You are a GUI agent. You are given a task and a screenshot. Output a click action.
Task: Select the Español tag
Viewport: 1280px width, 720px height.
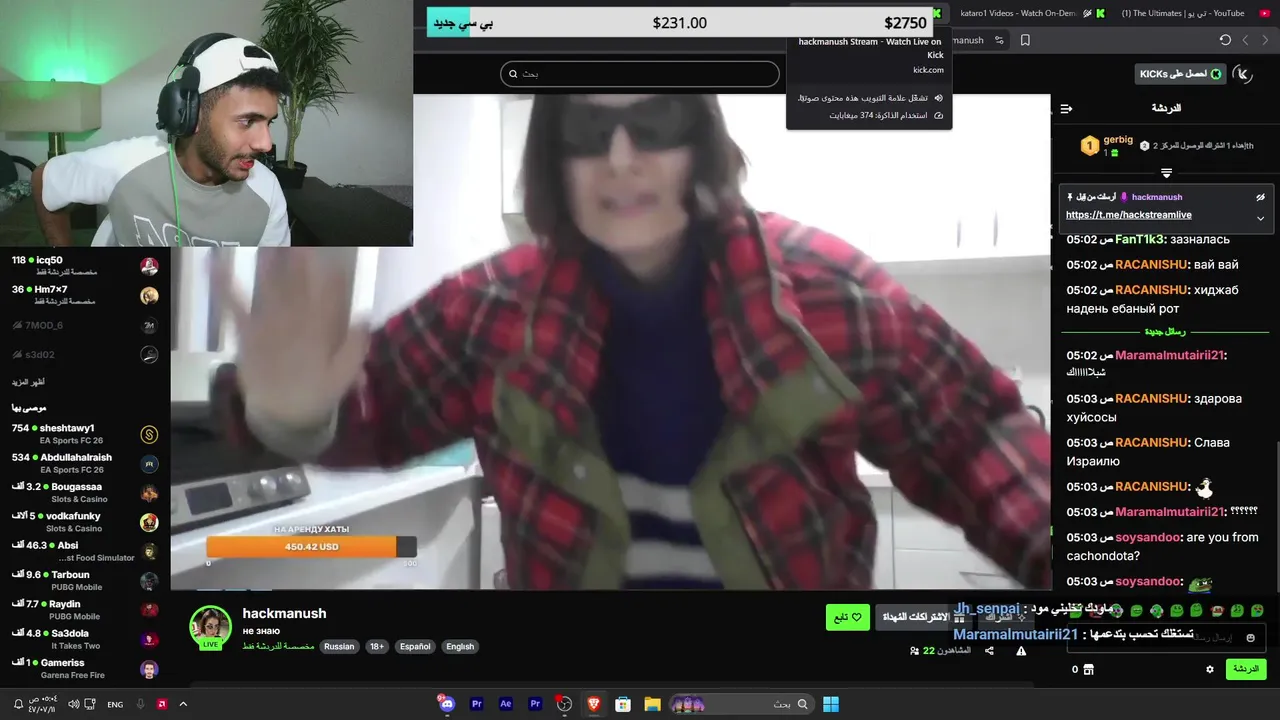pos(415,646)
